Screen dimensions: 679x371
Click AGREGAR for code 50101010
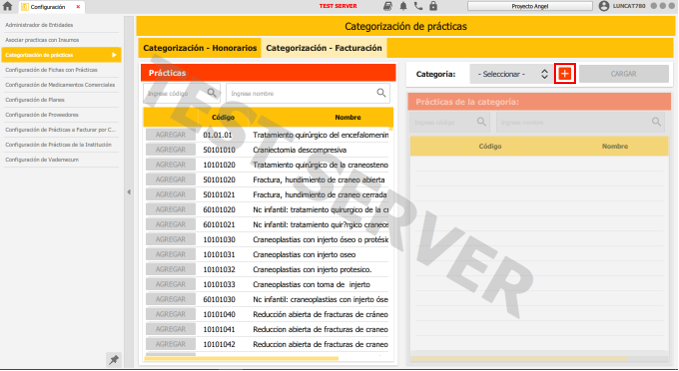click(x=171, y=150)
